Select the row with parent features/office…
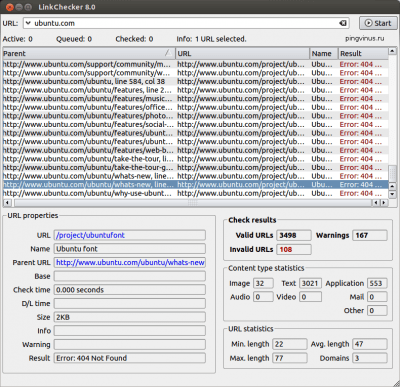This screenshot has width=400, height=387. 195,107
